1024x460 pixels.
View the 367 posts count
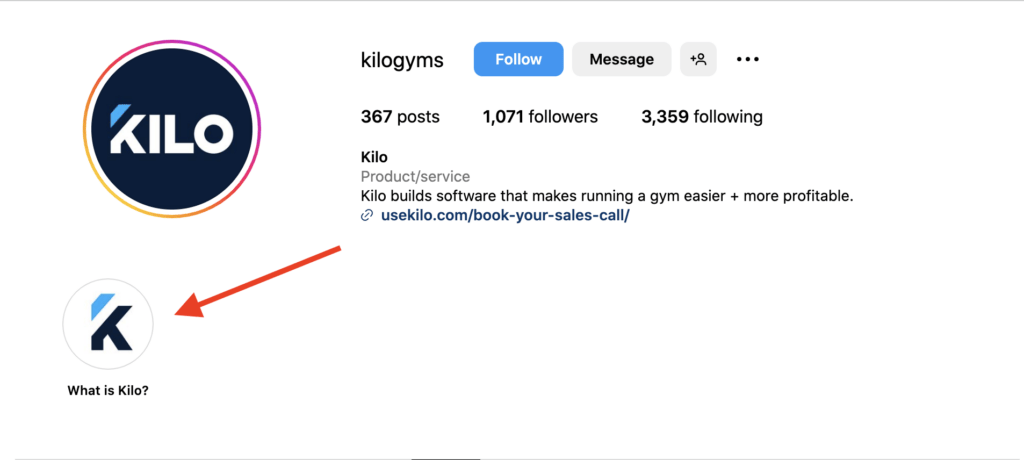click(400, 117)
